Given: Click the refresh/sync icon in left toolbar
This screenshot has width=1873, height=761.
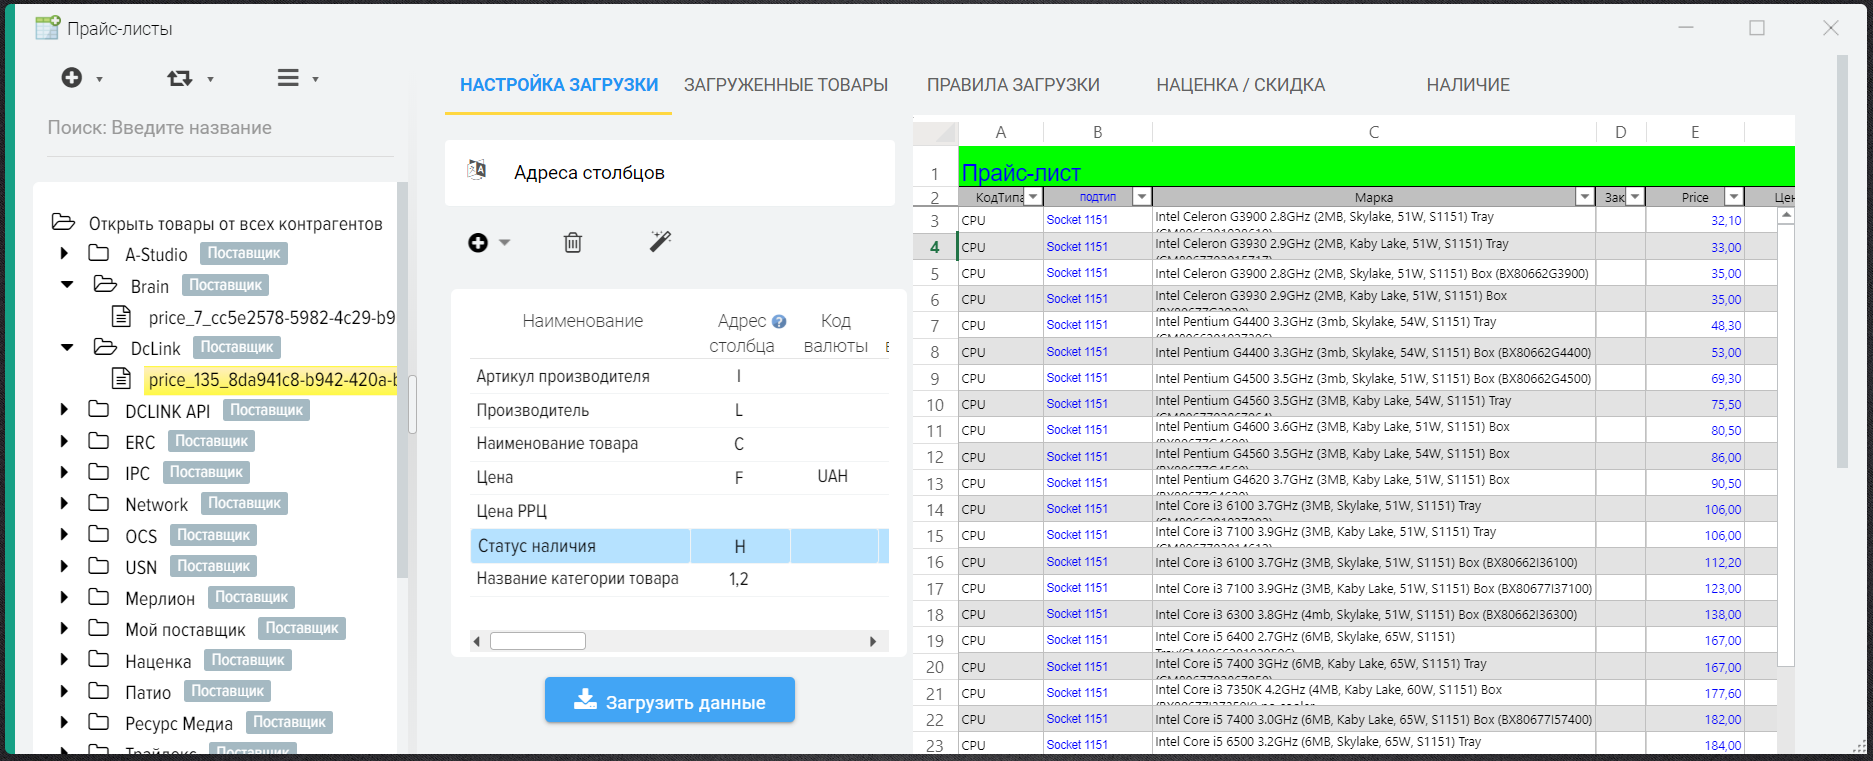Looking at the screenshot, I should pyautogui.click(x=180, y=78).
